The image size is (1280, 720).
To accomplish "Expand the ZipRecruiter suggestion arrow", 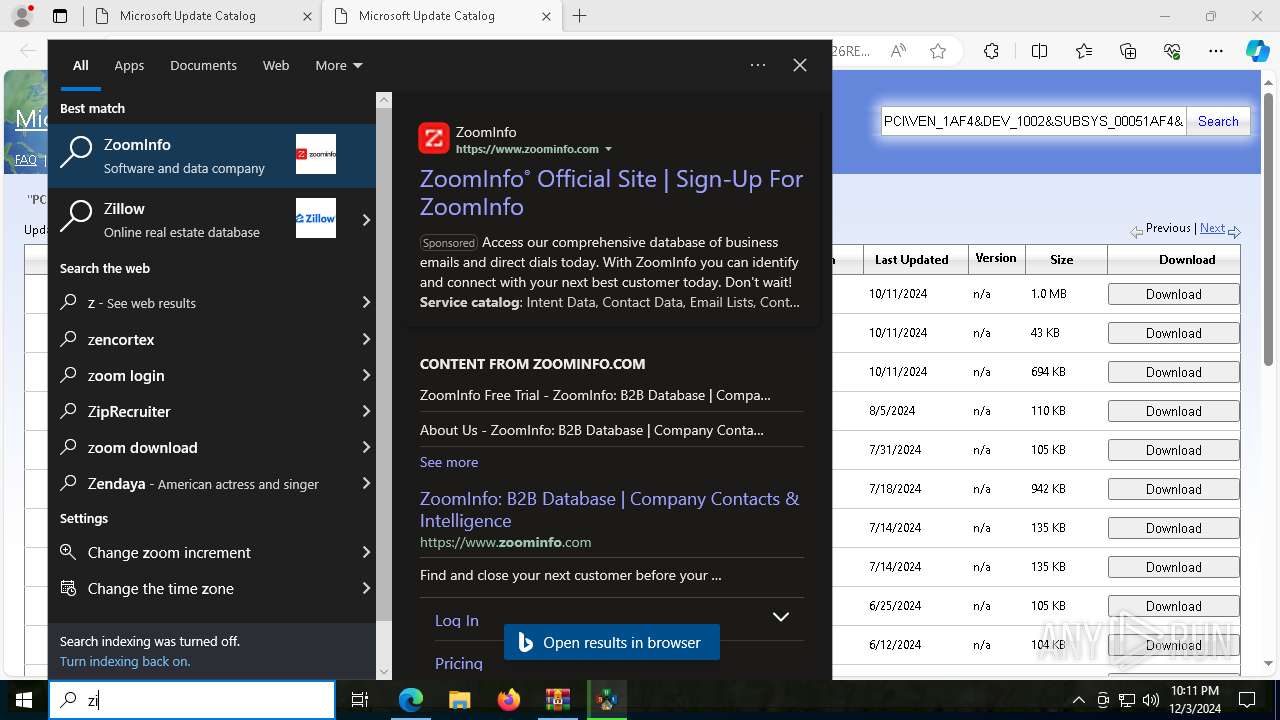I will pyautogui.click(x=366, y=411).
